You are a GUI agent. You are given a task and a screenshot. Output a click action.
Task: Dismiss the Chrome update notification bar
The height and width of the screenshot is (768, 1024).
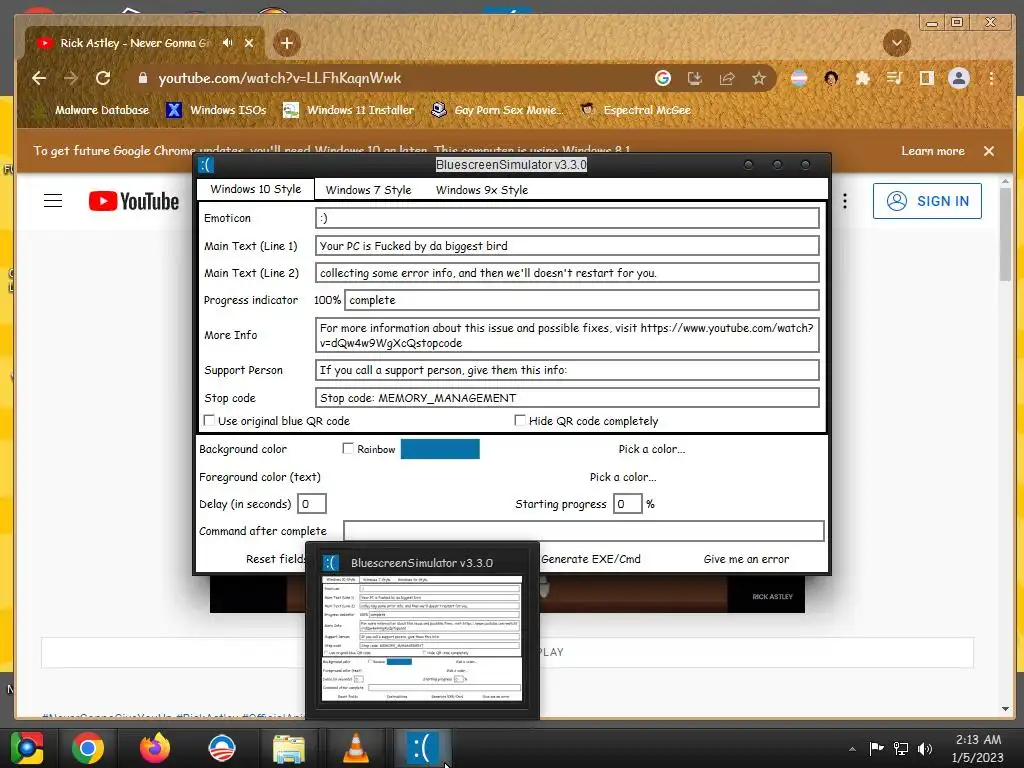coord(989,151)
